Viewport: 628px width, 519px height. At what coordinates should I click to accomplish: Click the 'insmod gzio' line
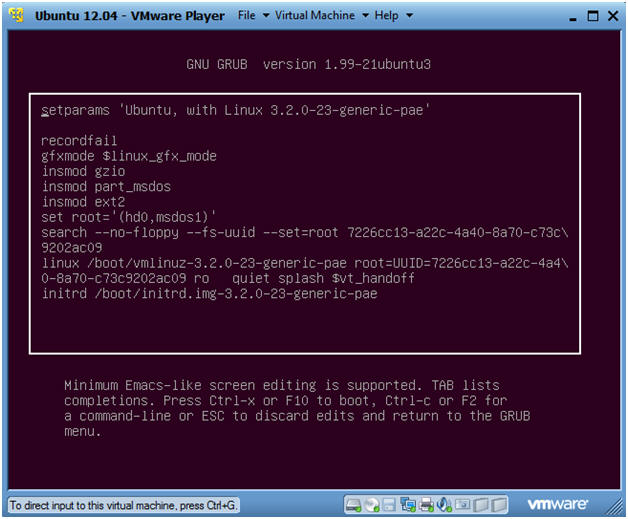(x=83, y=171)
